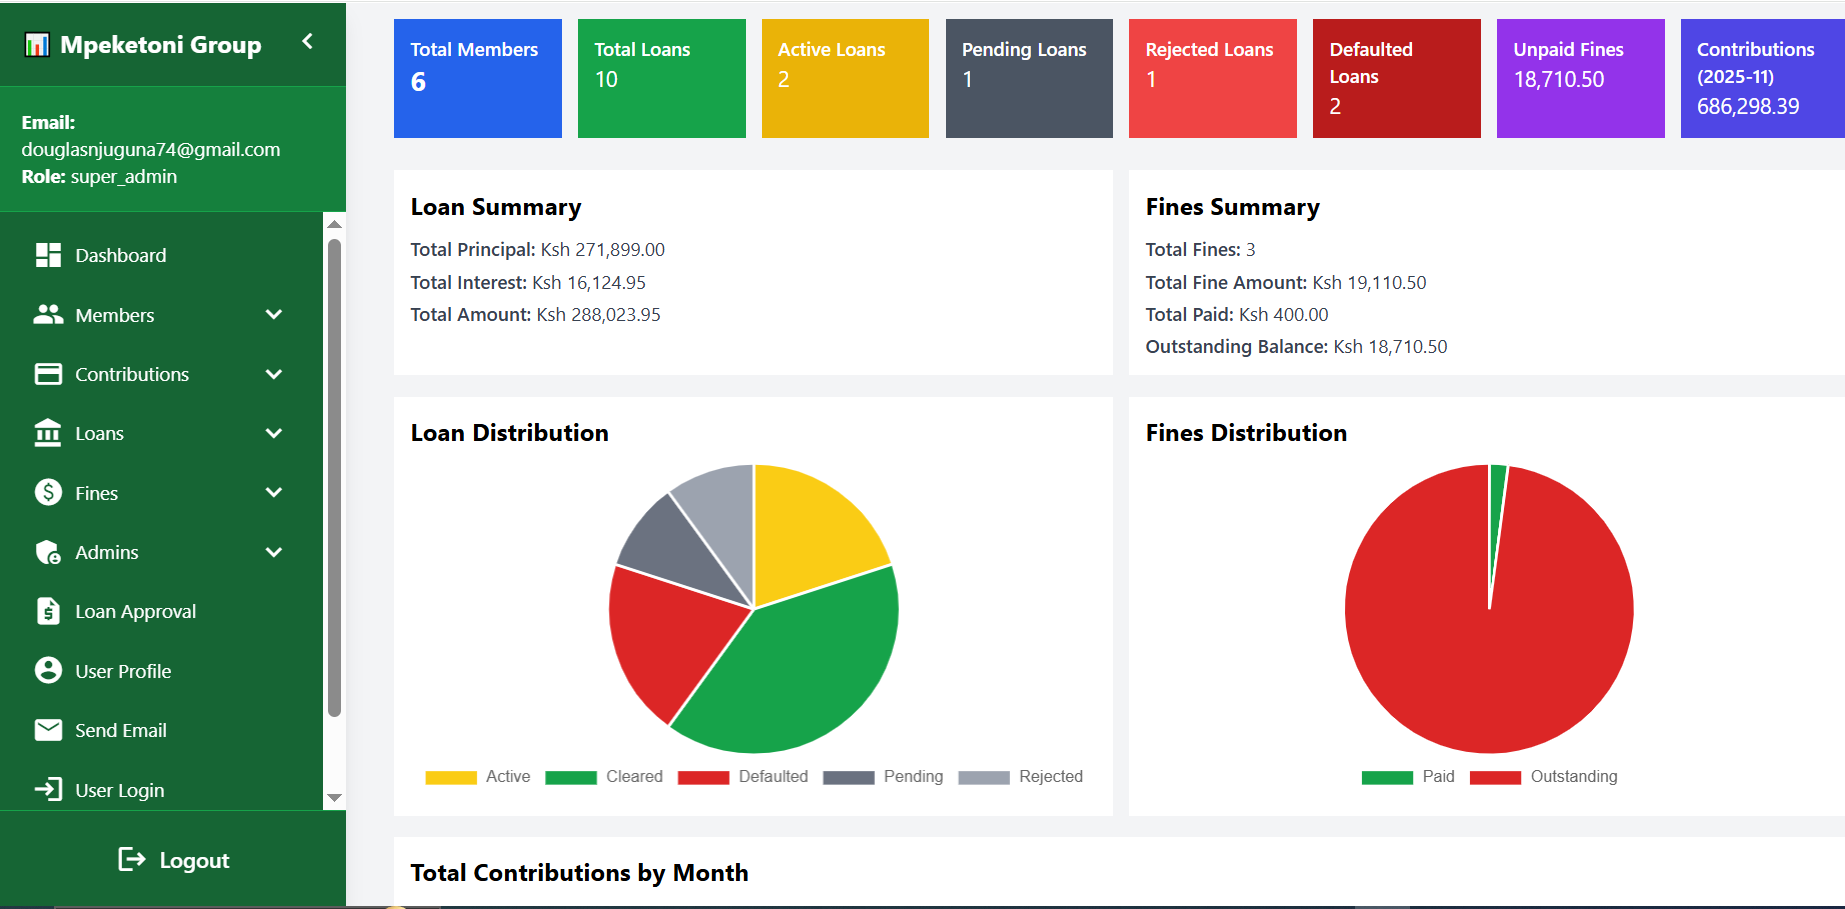The height and width of the screenshot is (909, 1845).
Task: Expand the Admins submenu chevron
Action: pos(274,552)
